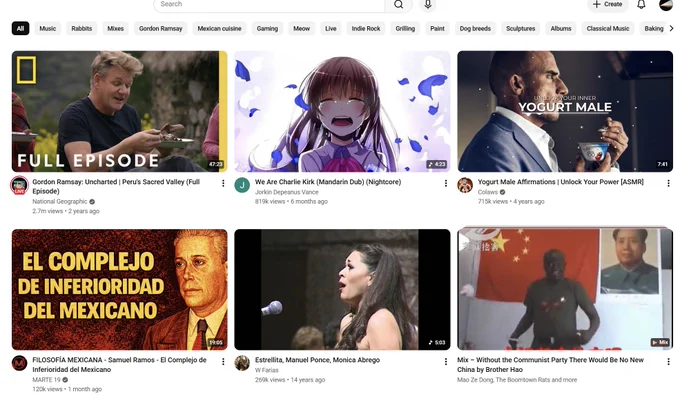Choose the Indie Rock chip

click(366, 29)
